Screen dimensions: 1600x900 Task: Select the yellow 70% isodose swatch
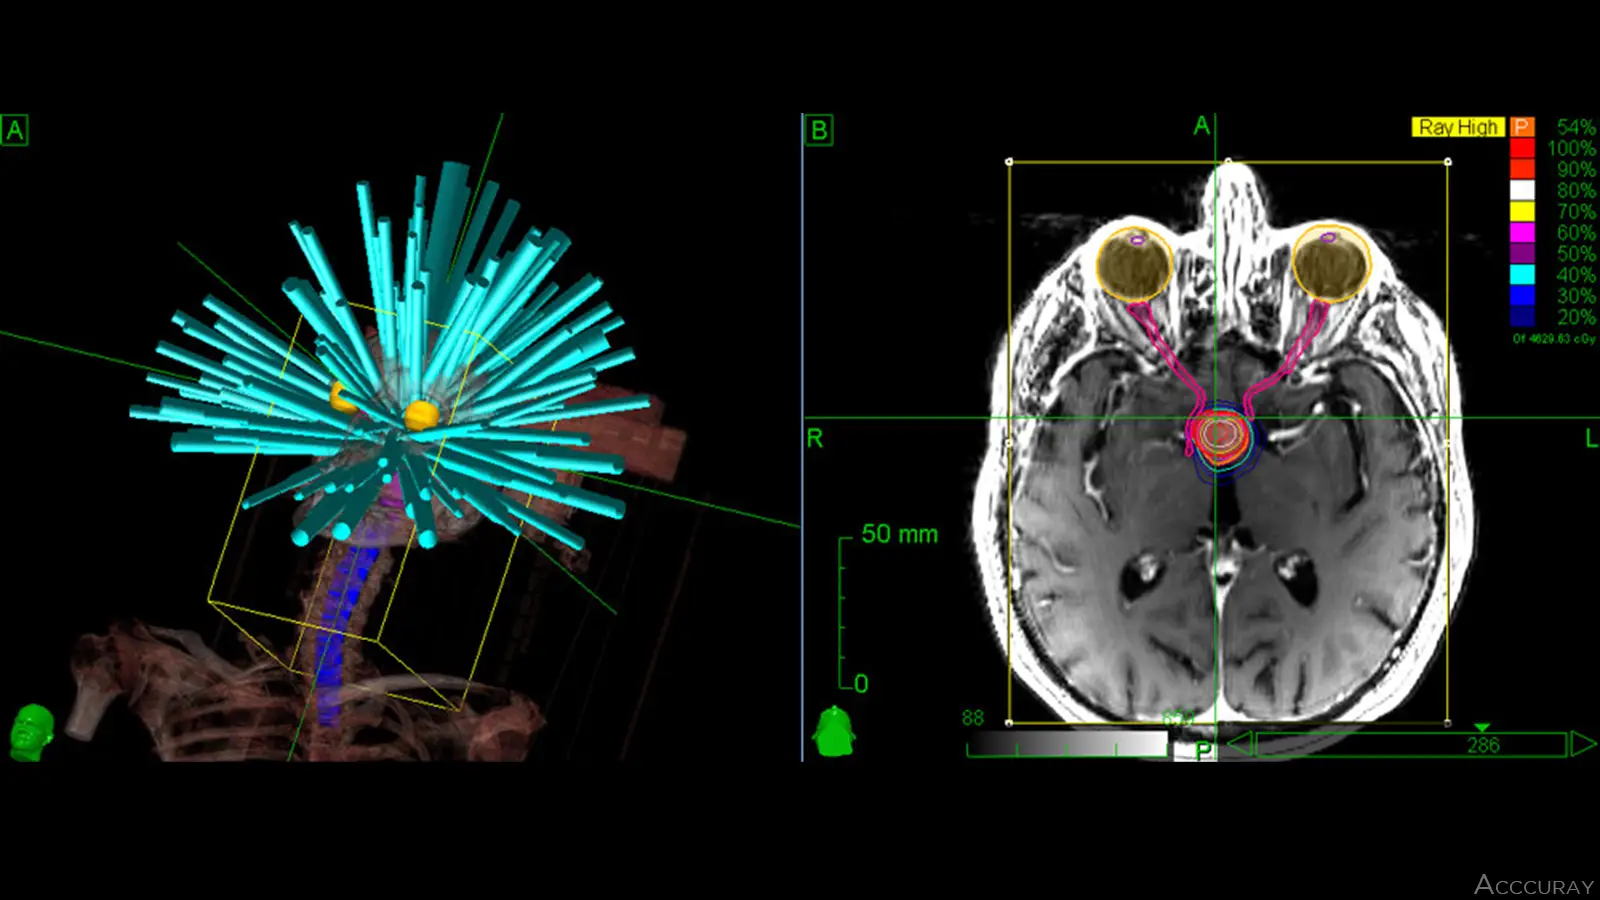coord(1522,211)
